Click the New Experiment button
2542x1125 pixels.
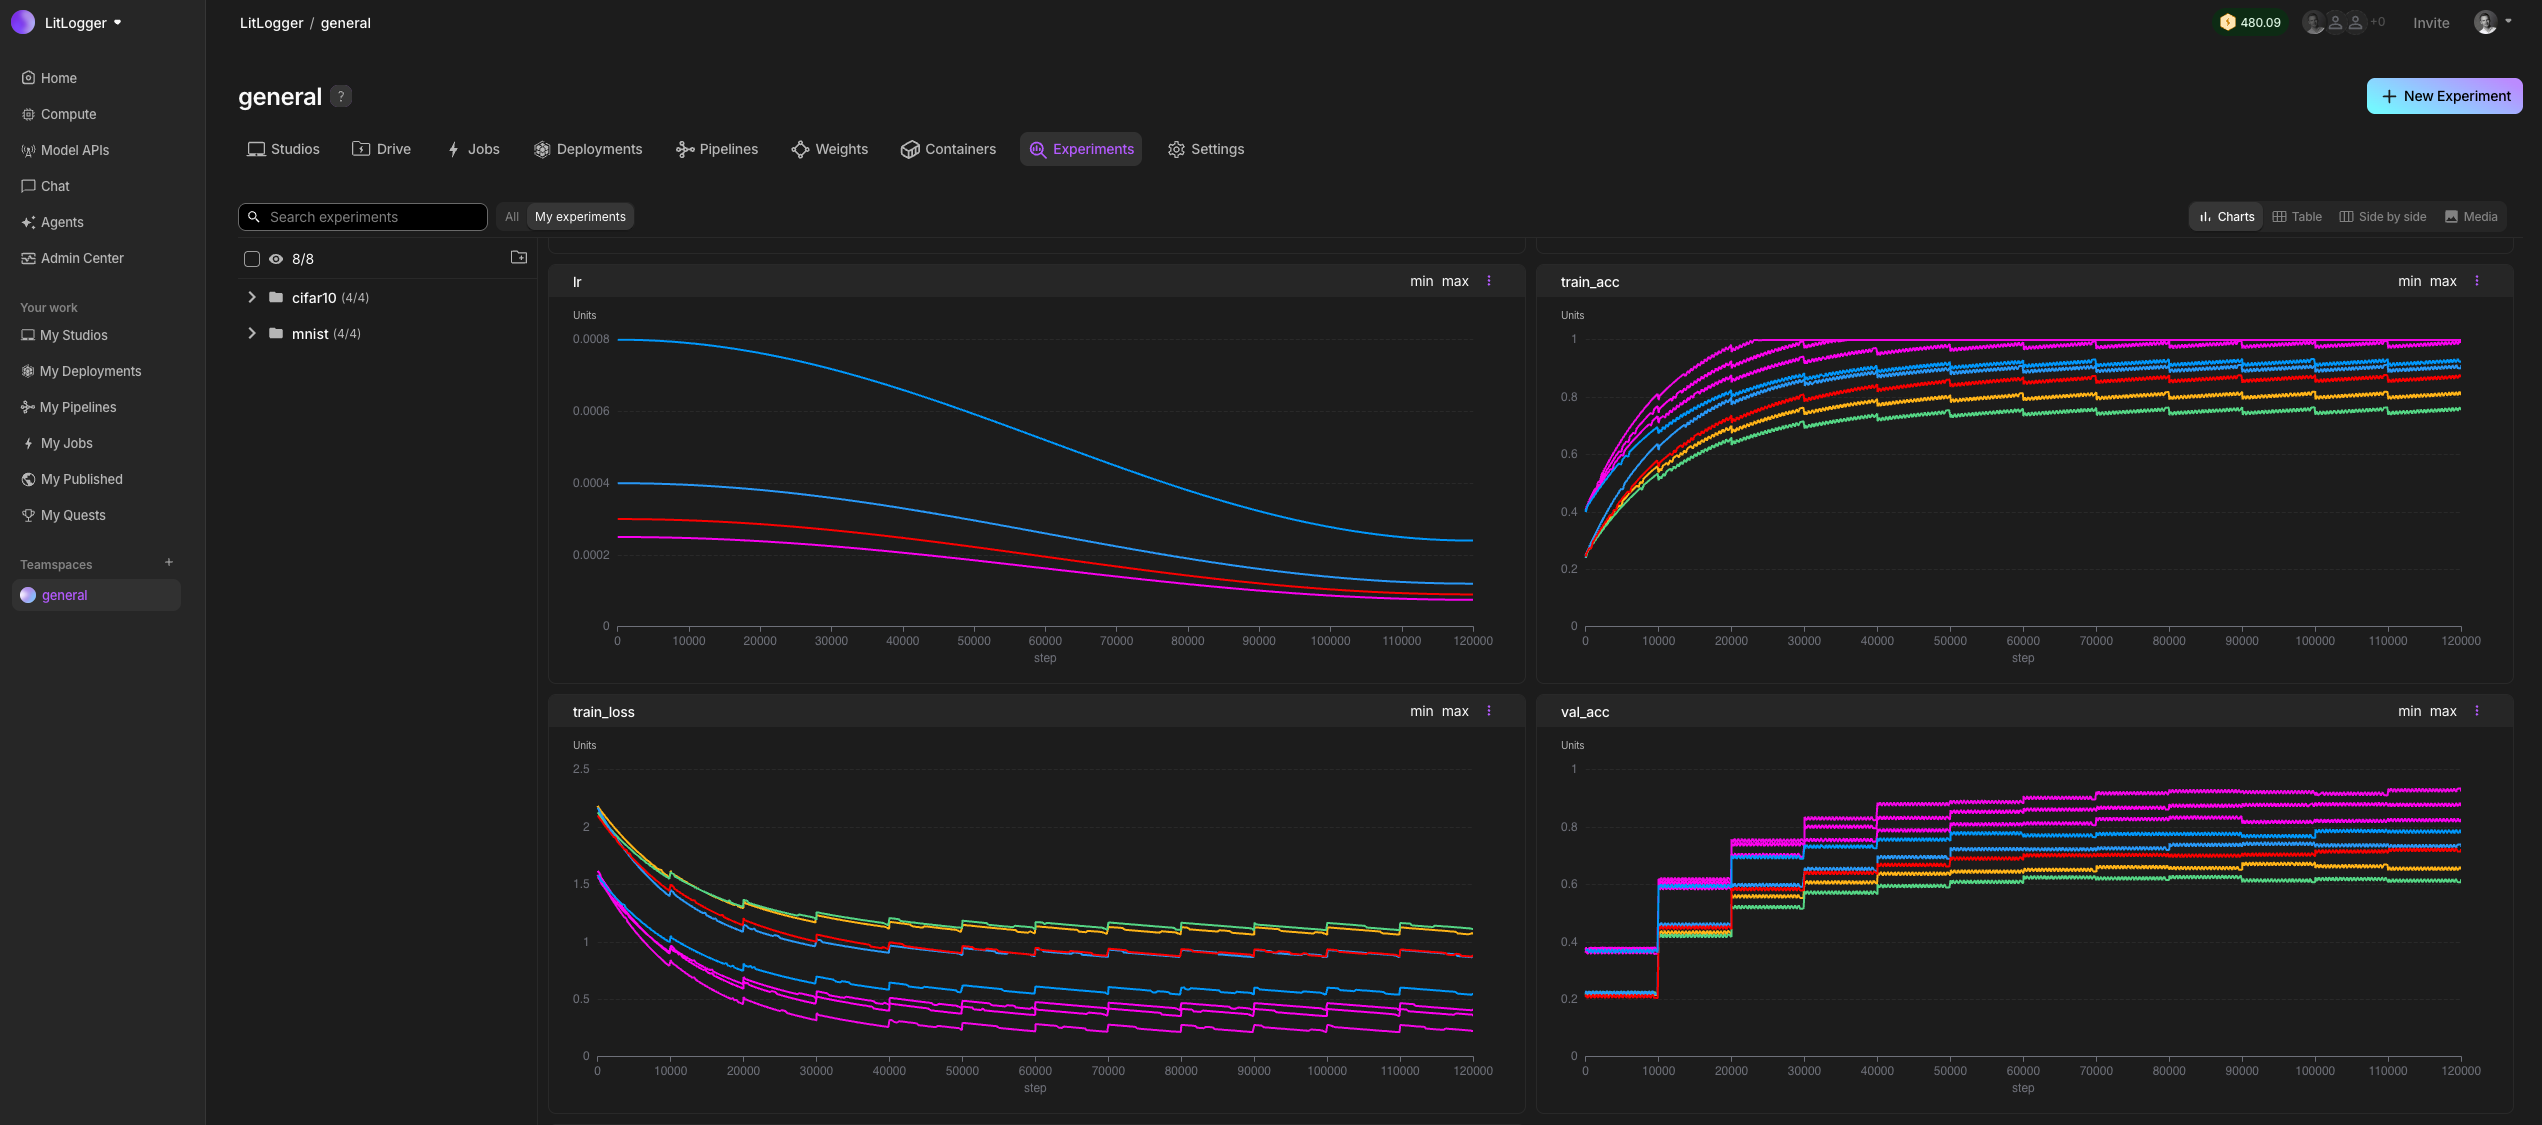tap(2444, 96)
